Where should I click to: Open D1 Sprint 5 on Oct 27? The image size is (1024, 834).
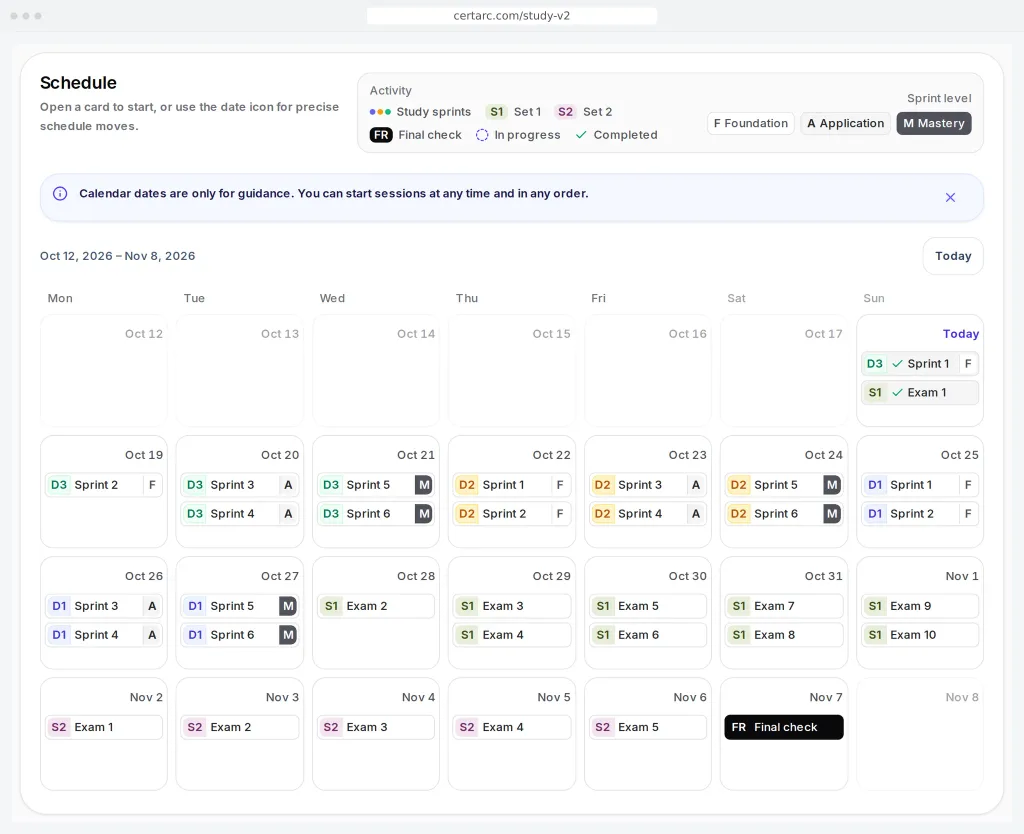click(240, 606)
